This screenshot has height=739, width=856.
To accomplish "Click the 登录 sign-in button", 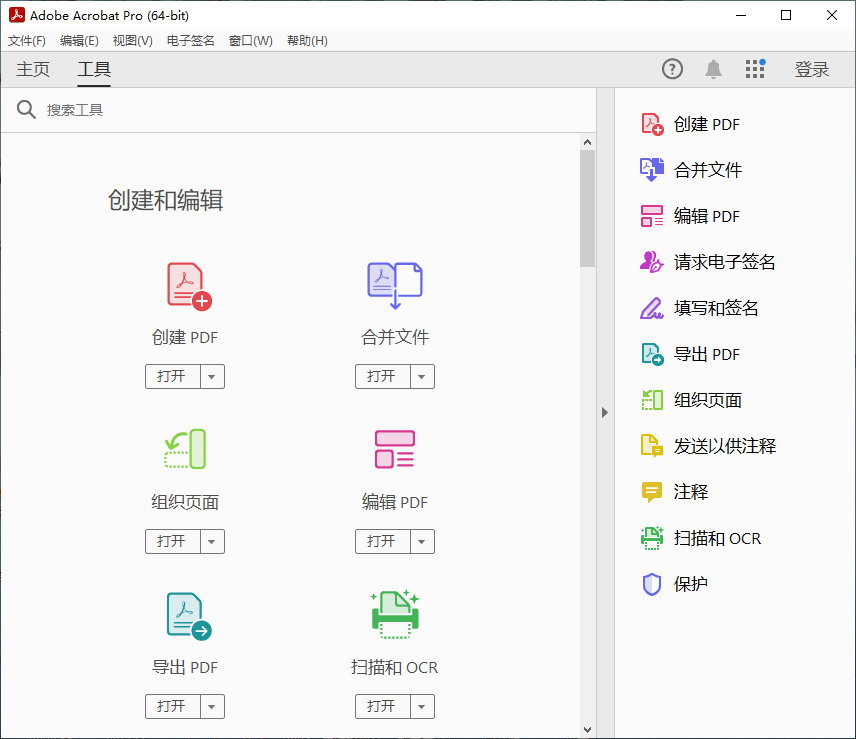I will point(811,69).
